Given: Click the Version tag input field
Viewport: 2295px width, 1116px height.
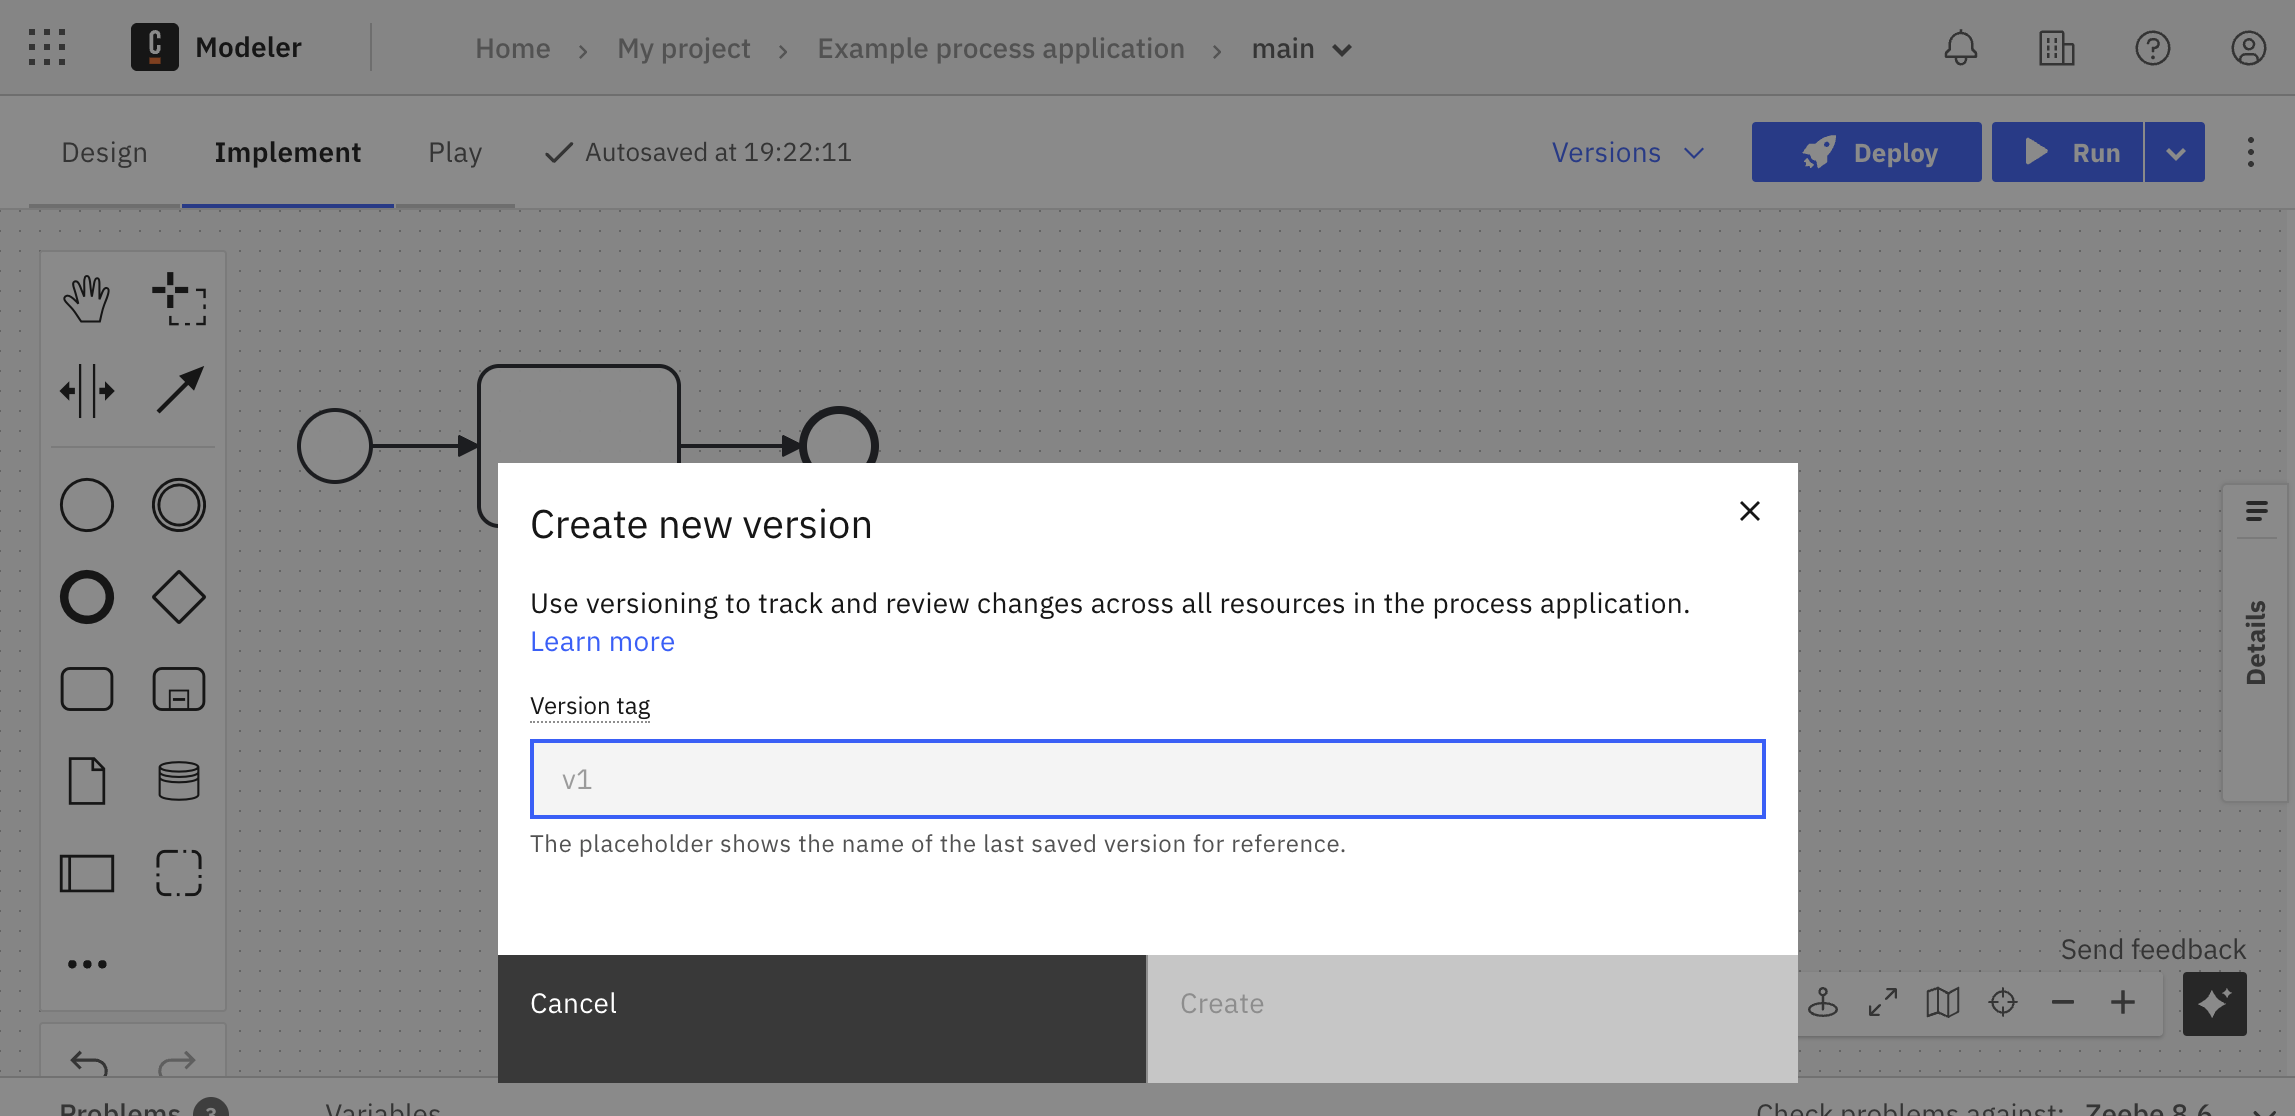Looking at the screenshot, I should click(1147, 779).
